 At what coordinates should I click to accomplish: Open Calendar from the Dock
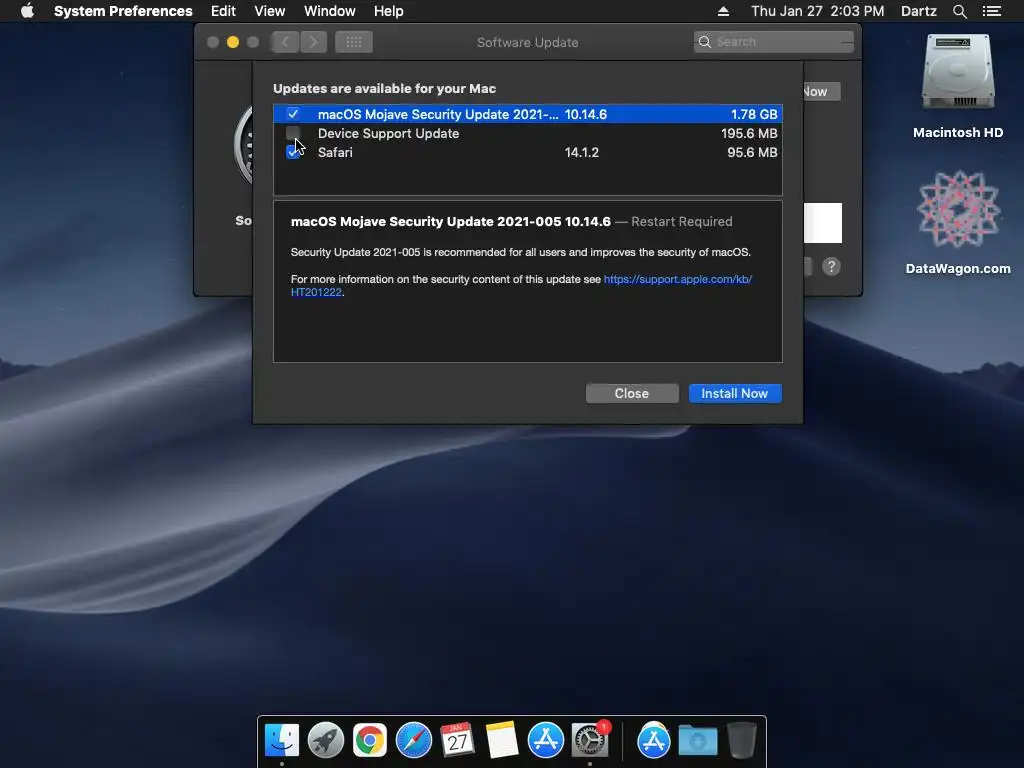[457, 740]
